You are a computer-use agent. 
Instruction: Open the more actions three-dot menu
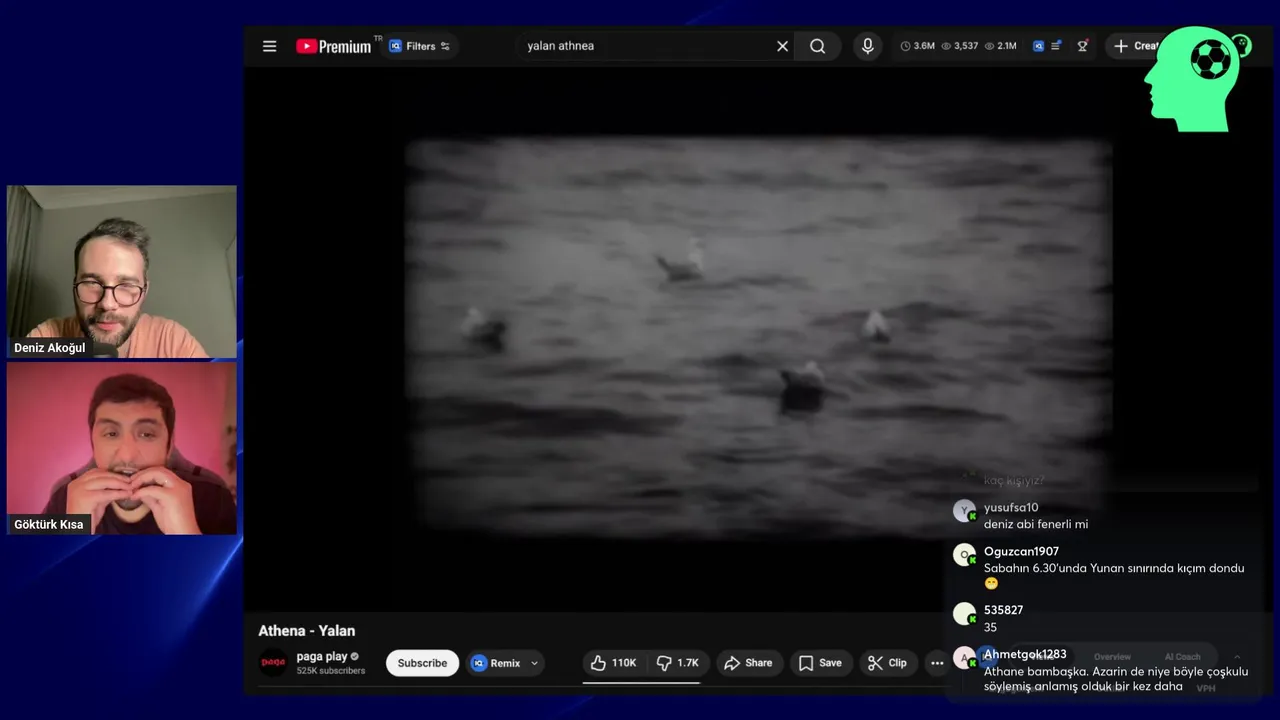[937, 663]
